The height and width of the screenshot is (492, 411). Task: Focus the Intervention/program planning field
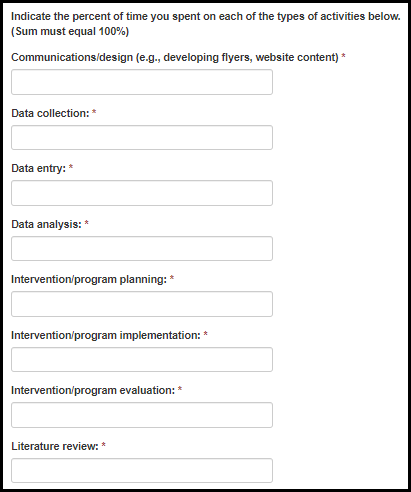click(142, 304)
